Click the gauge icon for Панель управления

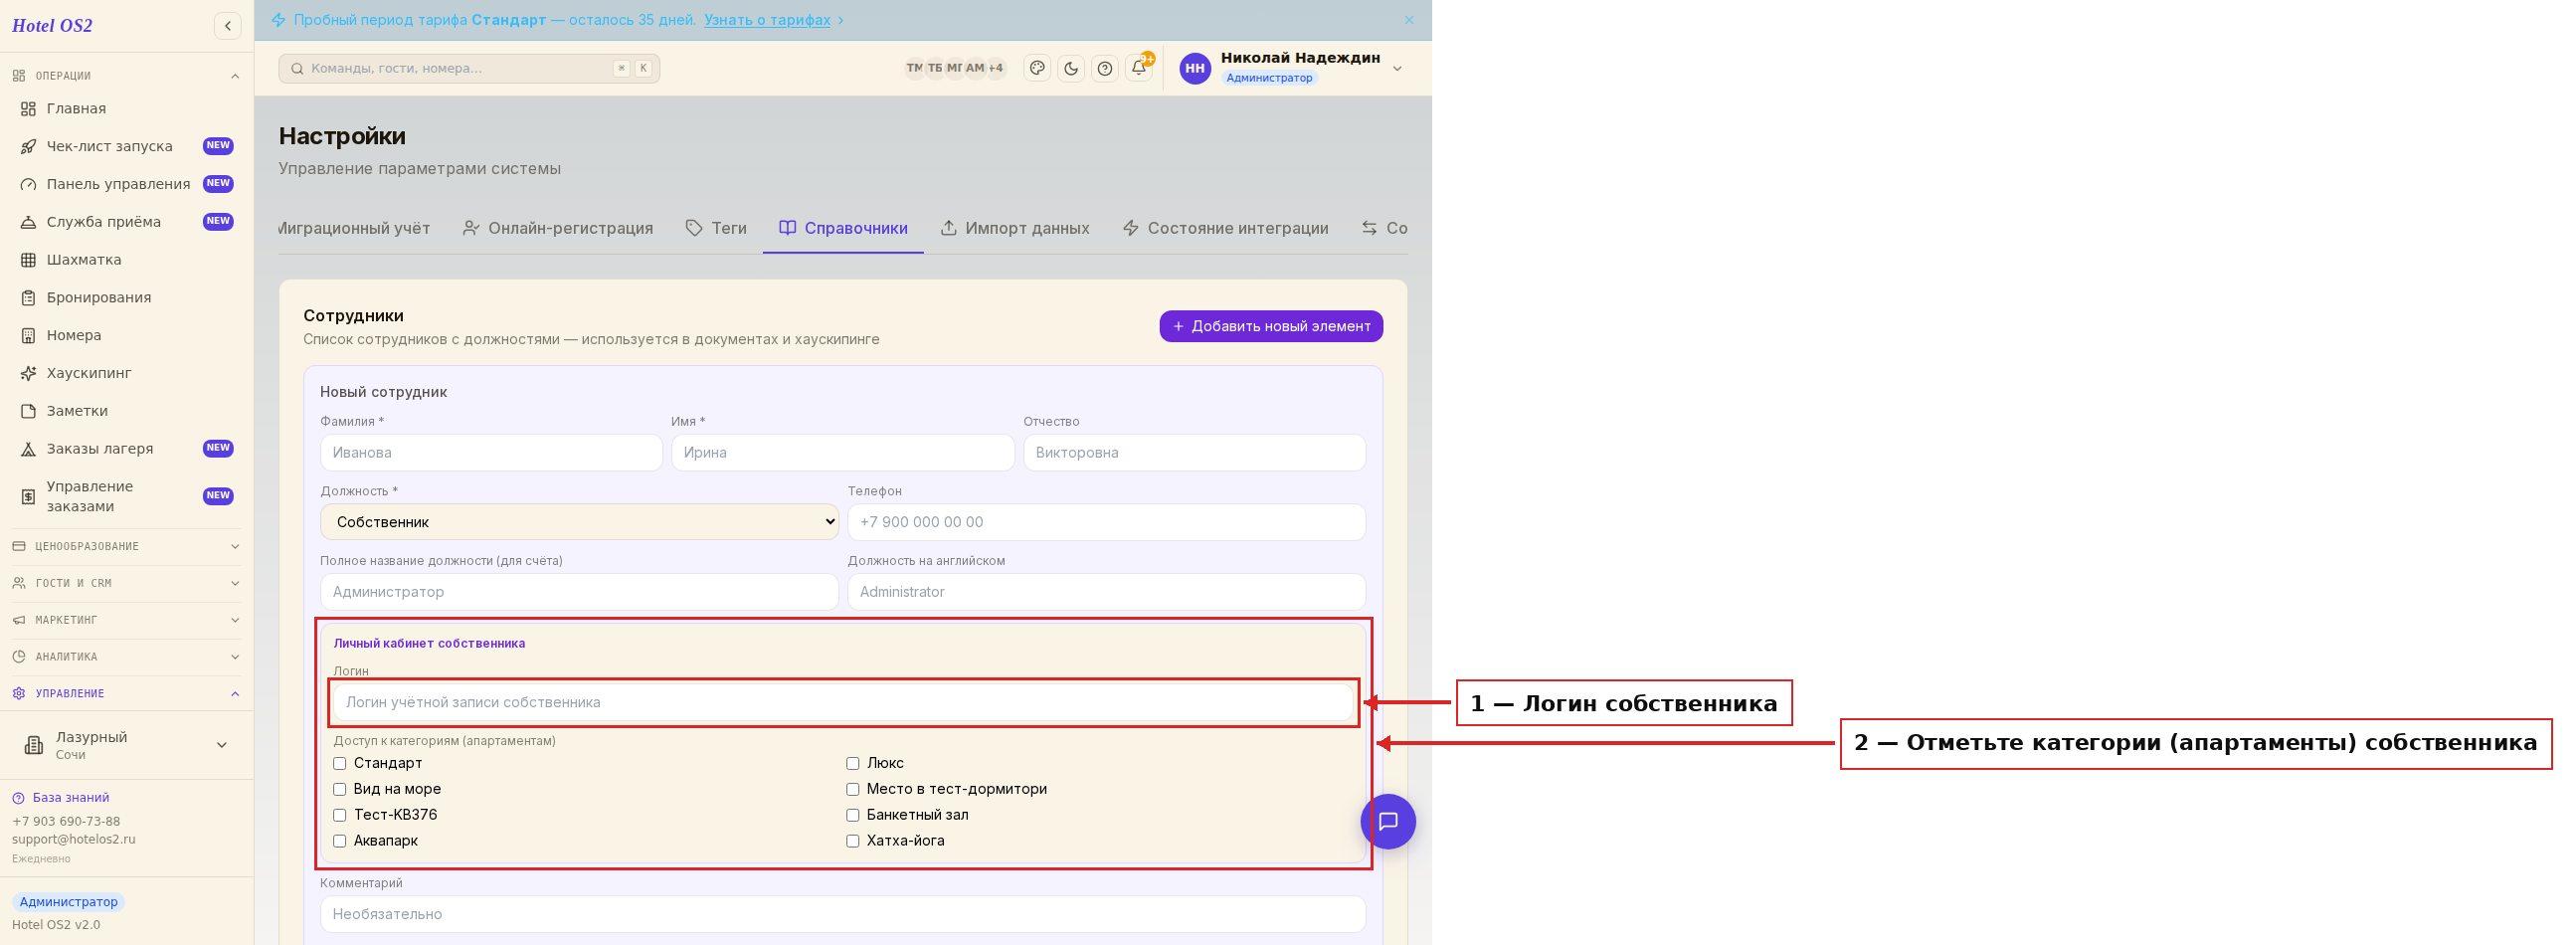28,184
